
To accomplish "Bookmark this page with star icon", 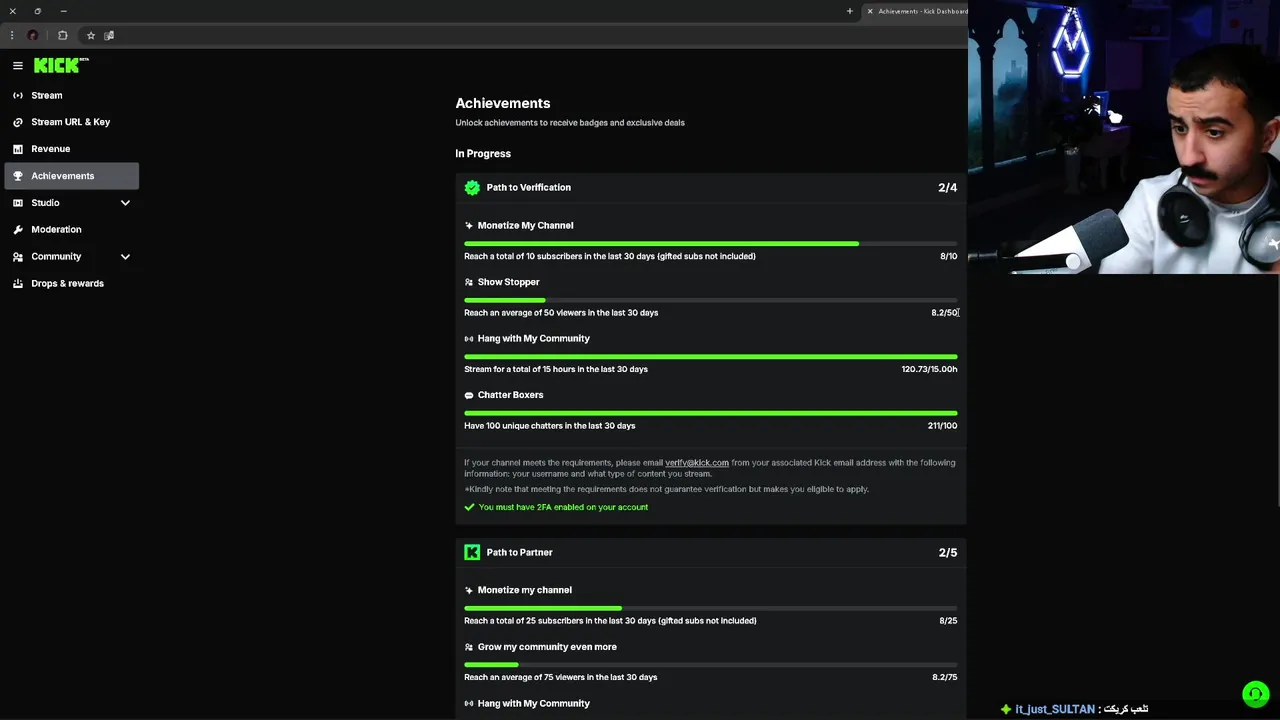I will 91,36.
